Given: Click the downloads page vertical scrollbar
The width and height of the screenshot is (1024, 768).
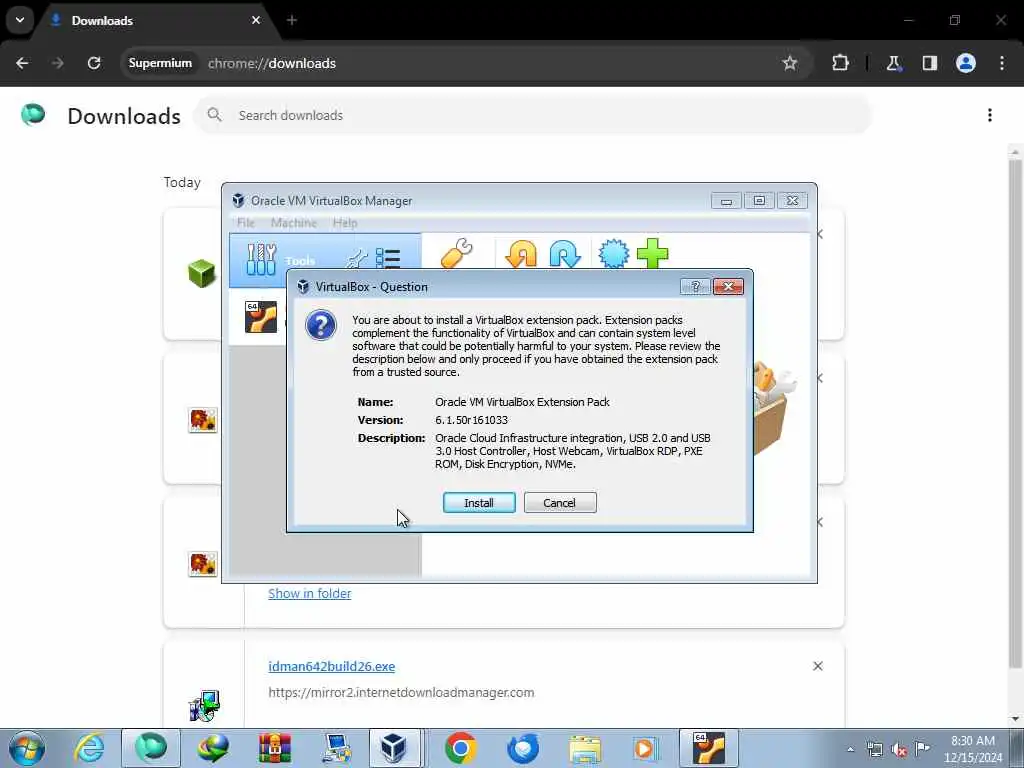Looking at the screenshot, I should 1015,415.
